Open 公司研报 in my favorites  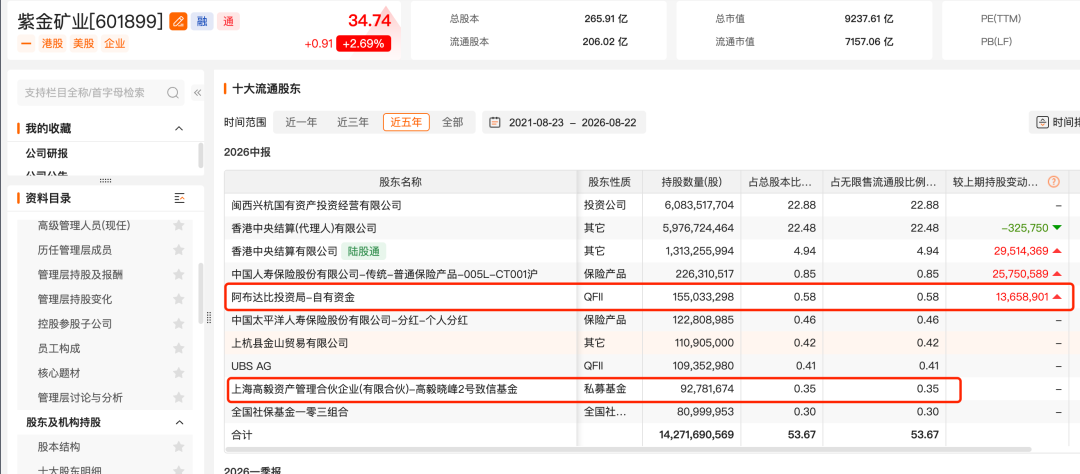point(47,153)
